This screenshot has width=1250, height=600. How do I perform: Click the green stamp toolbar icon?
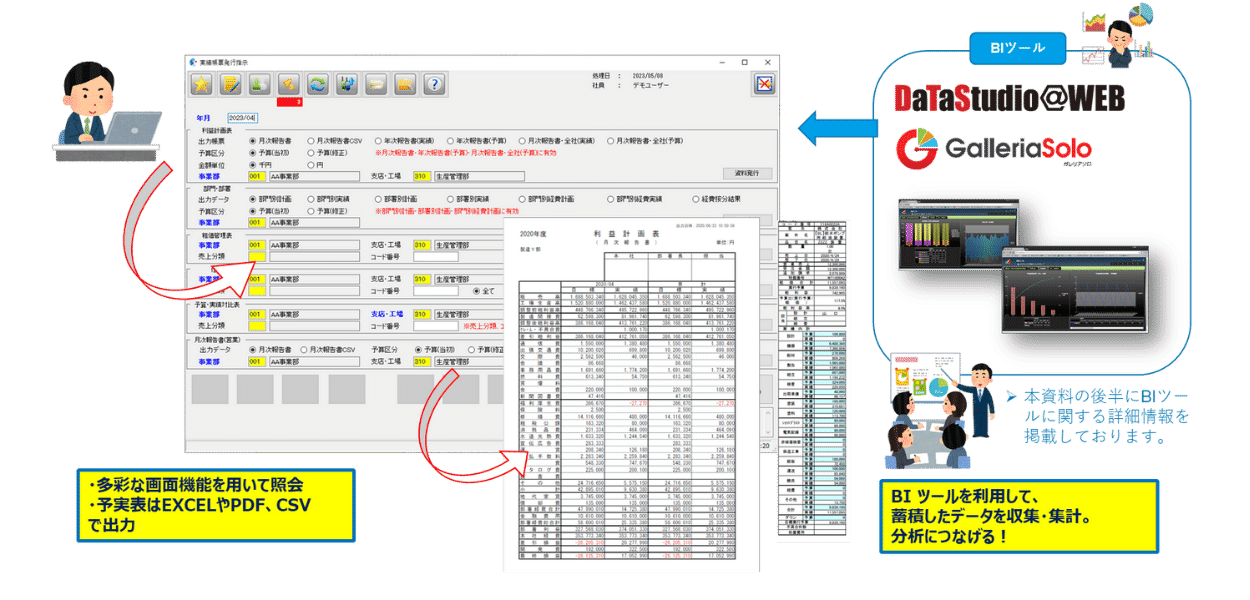(x=261, y=84)
